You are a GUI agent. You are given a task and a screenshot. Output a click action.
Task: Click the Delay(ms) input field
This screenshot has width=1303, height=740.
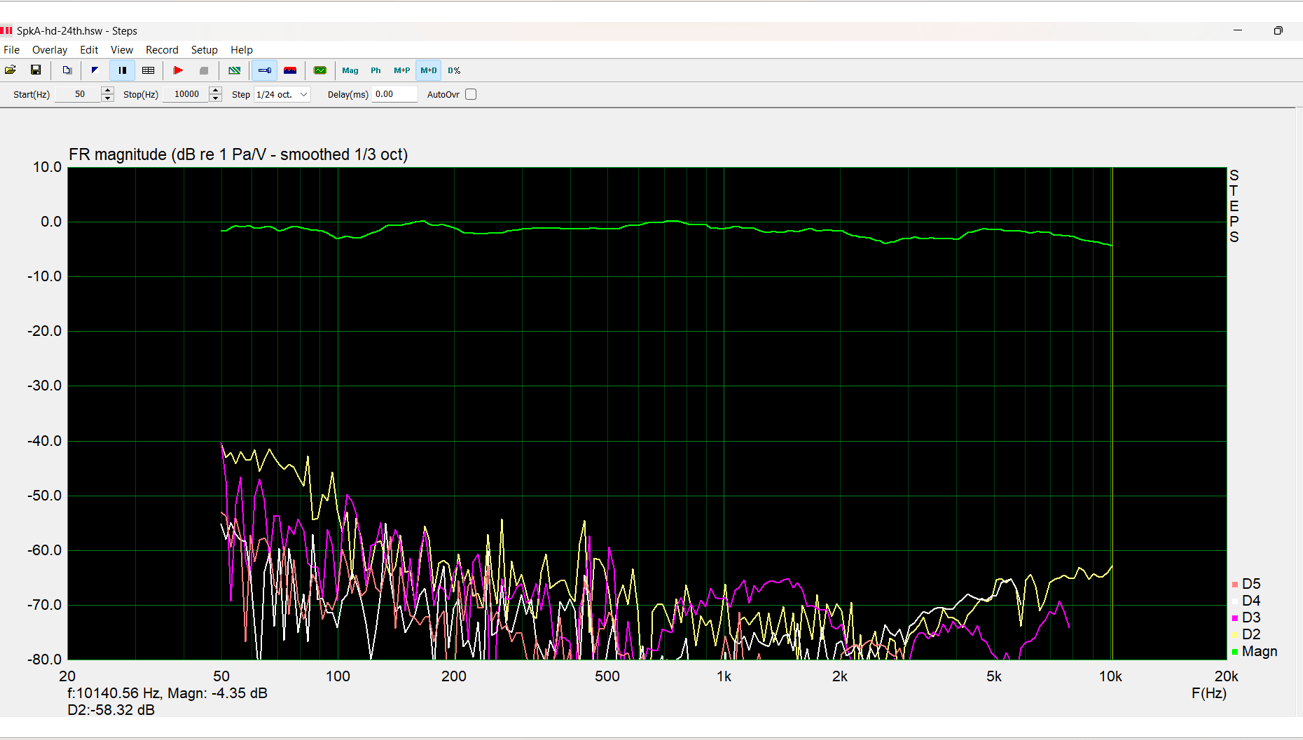point(394,95)
